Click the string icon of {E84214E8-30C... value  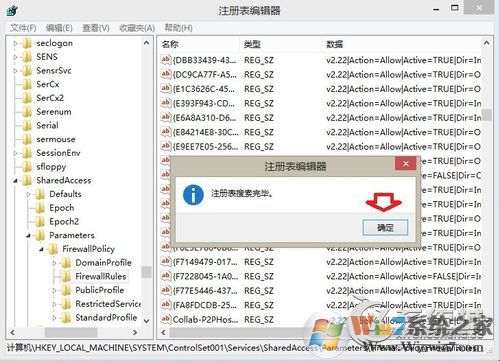tap(166, 132)
